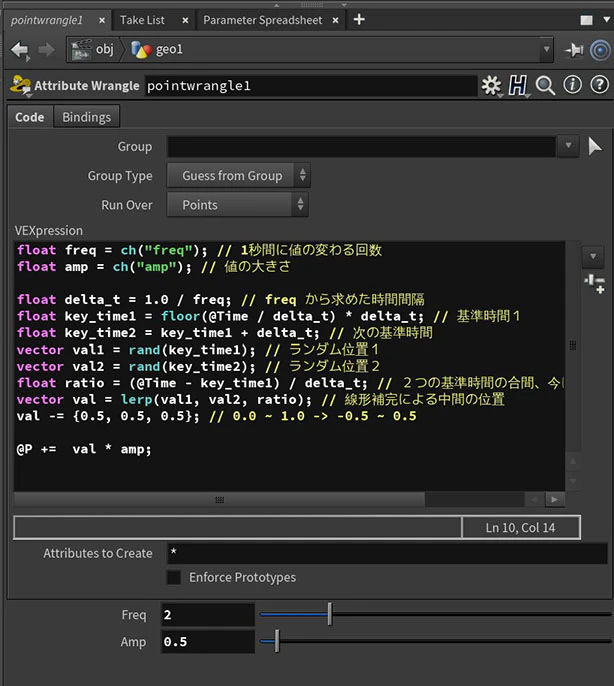614x686 pixels.
Task: Click the Attributes to Create label
Action: pos(98,553)
